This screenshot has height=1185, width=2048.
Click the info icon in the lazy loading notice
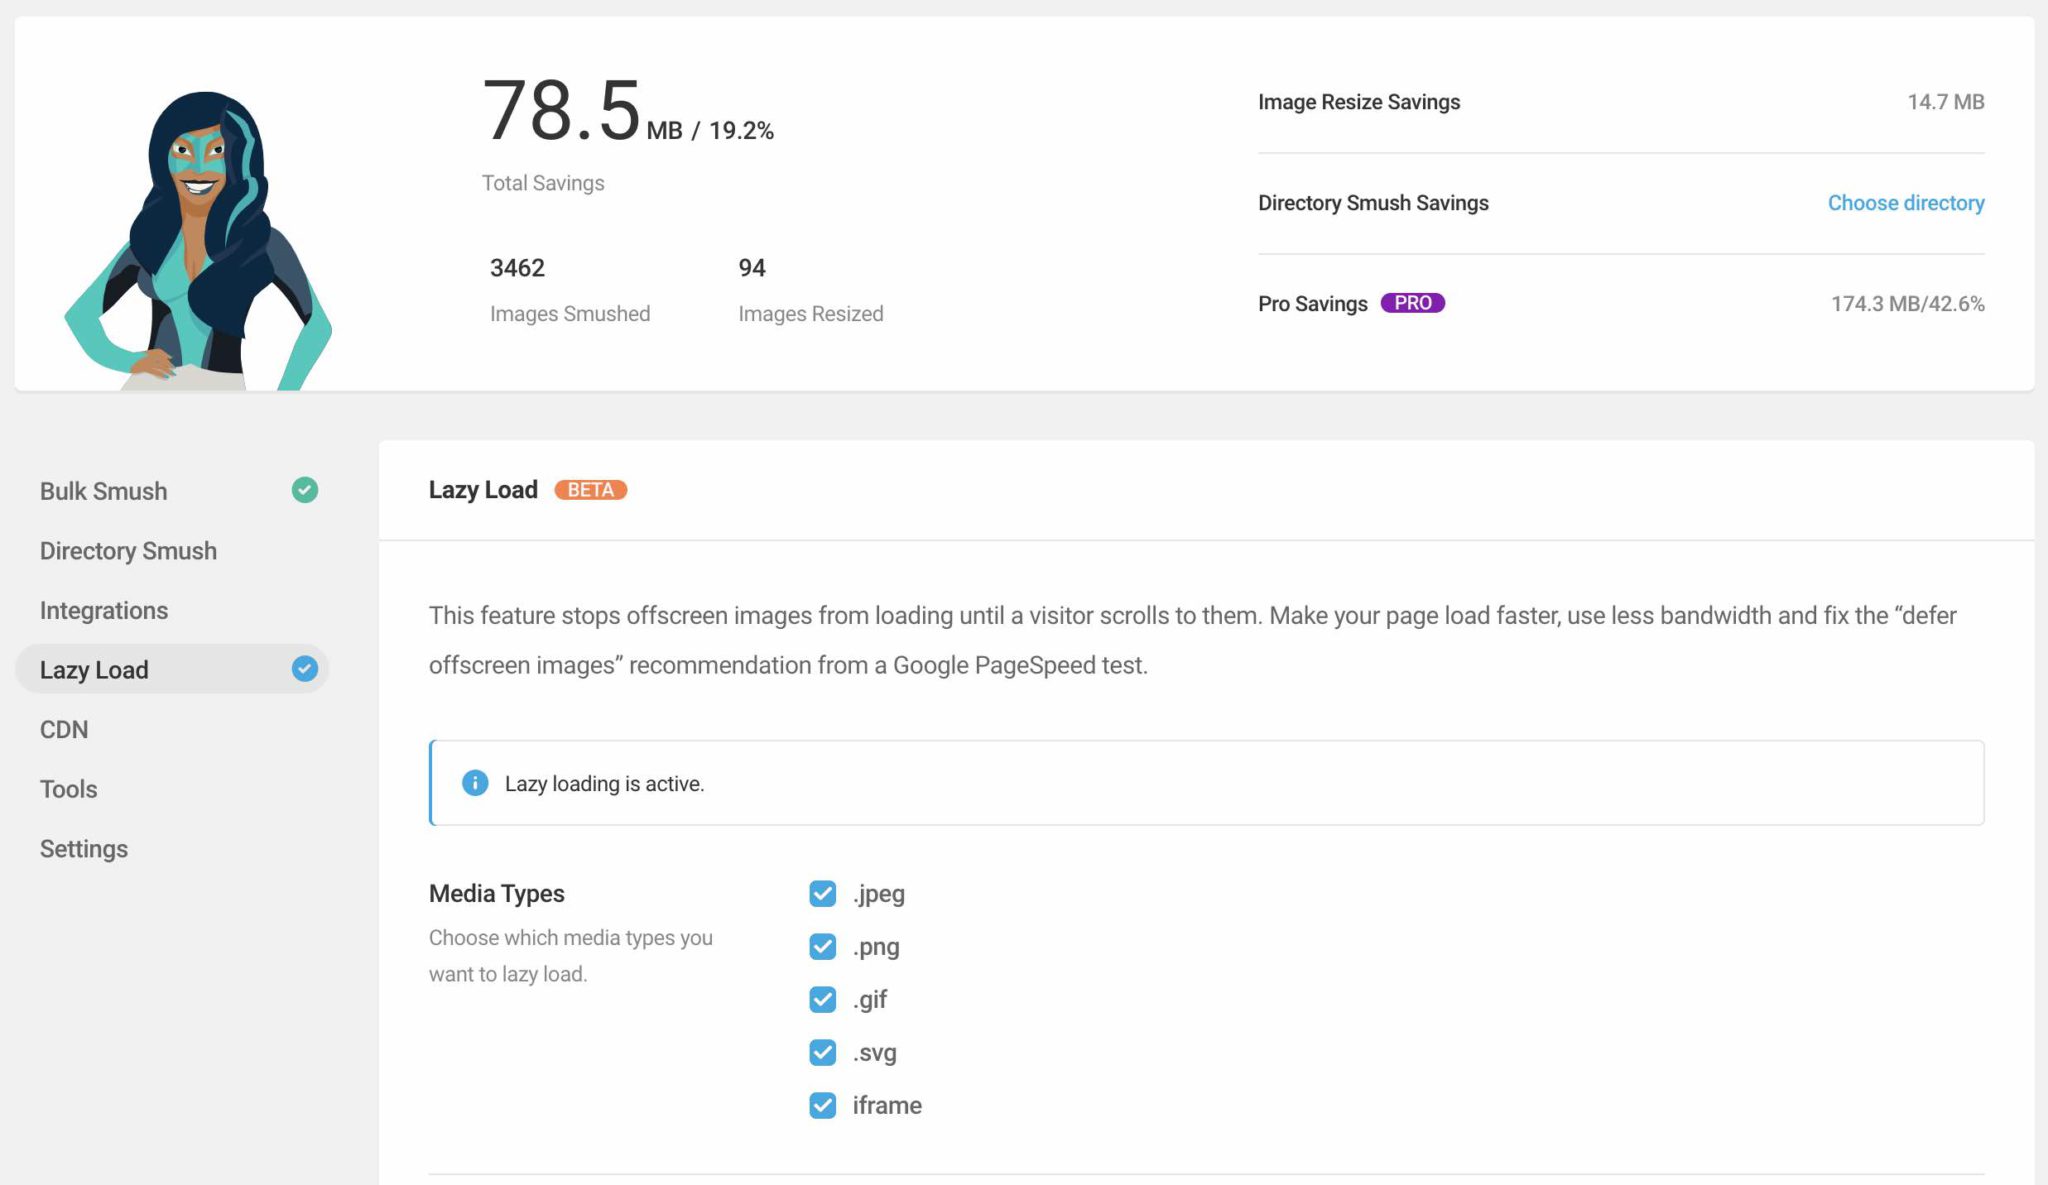[475, 783]
